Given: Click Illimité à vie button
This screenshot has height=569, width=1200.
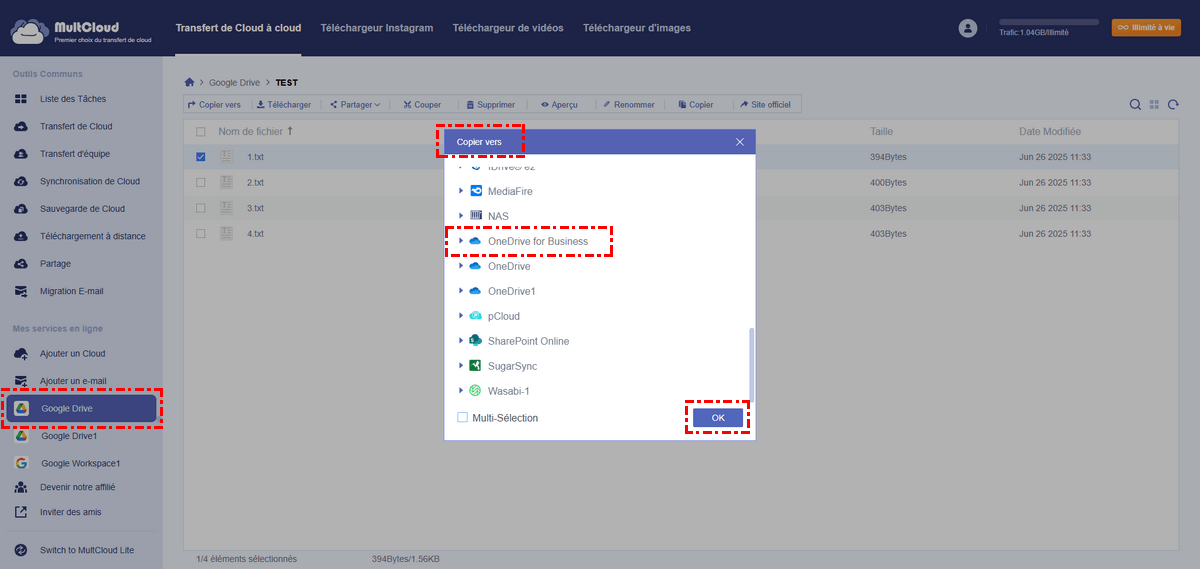Looking at the screenshot, I should 1146,28.
